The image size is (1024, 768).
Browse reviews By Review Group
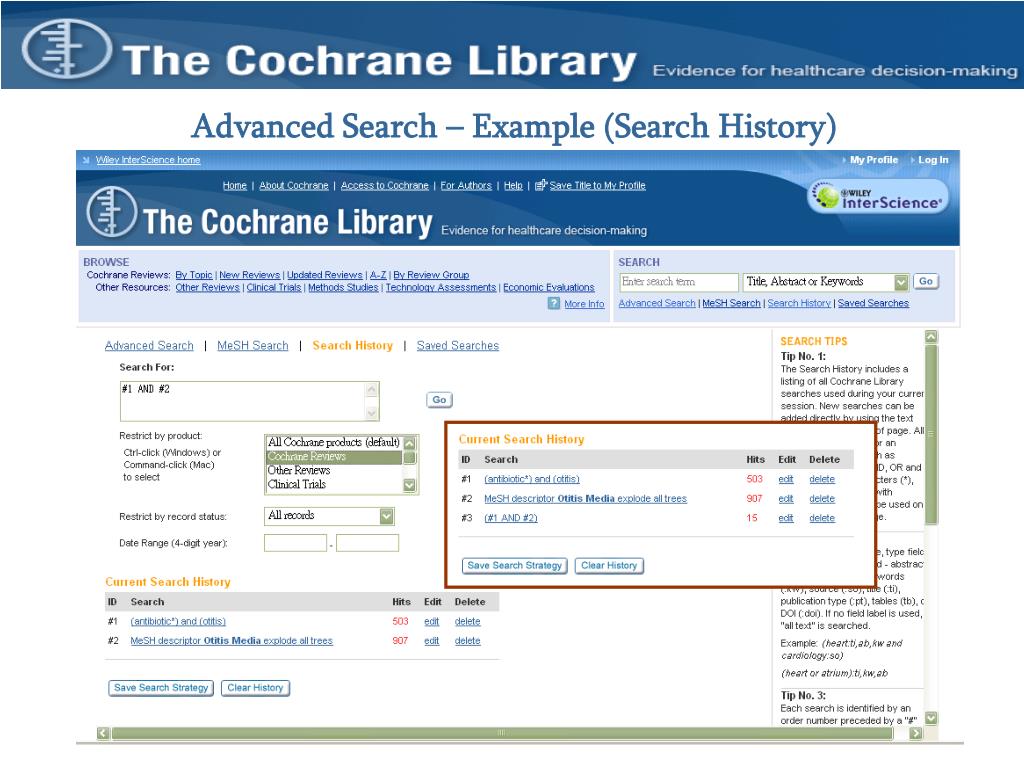[x=431, y=275]
